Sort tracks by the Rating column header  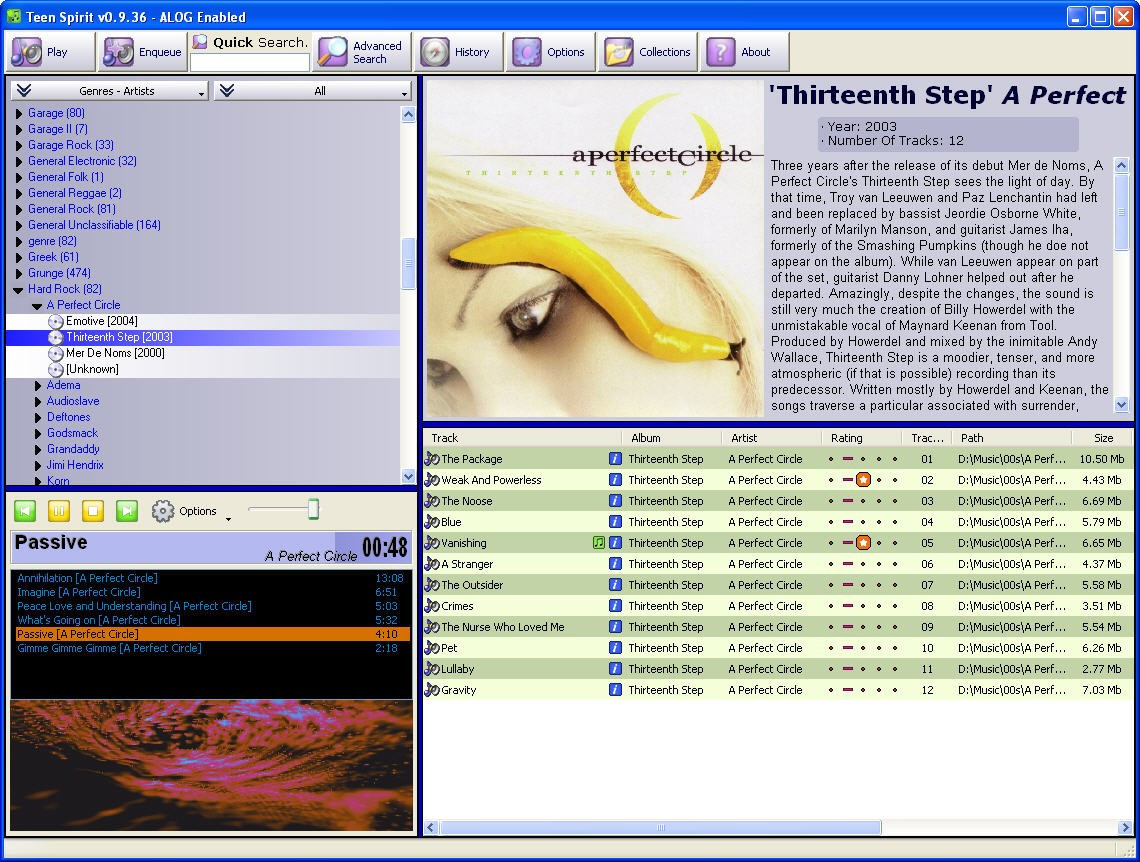click(862, 438)
